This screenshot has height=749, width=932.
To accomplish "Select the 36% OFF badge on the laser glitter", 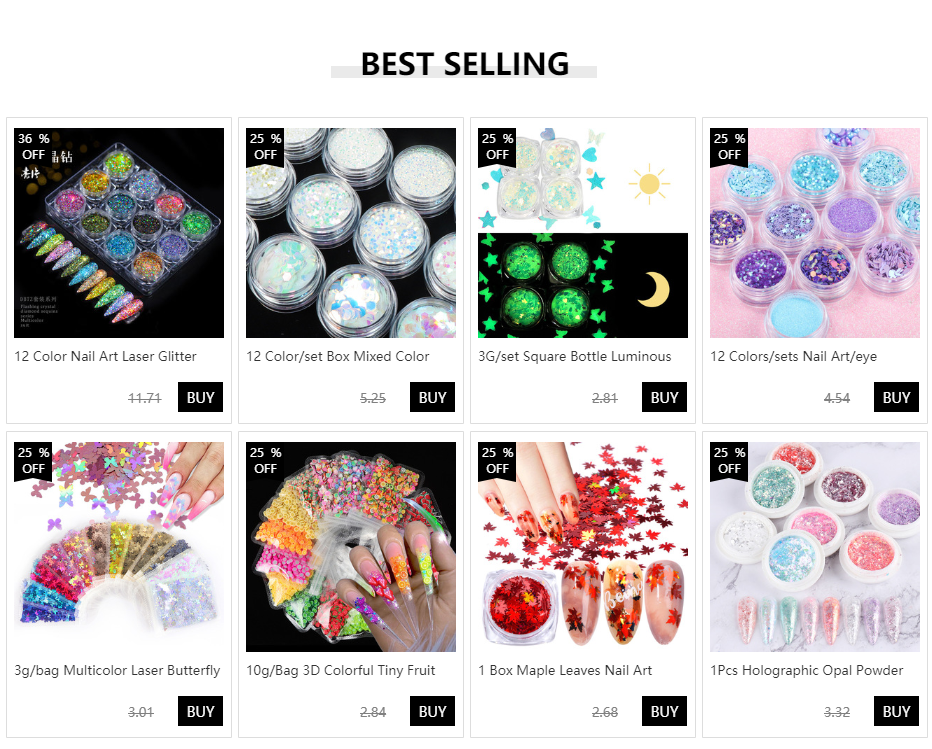I will [33, 147].
